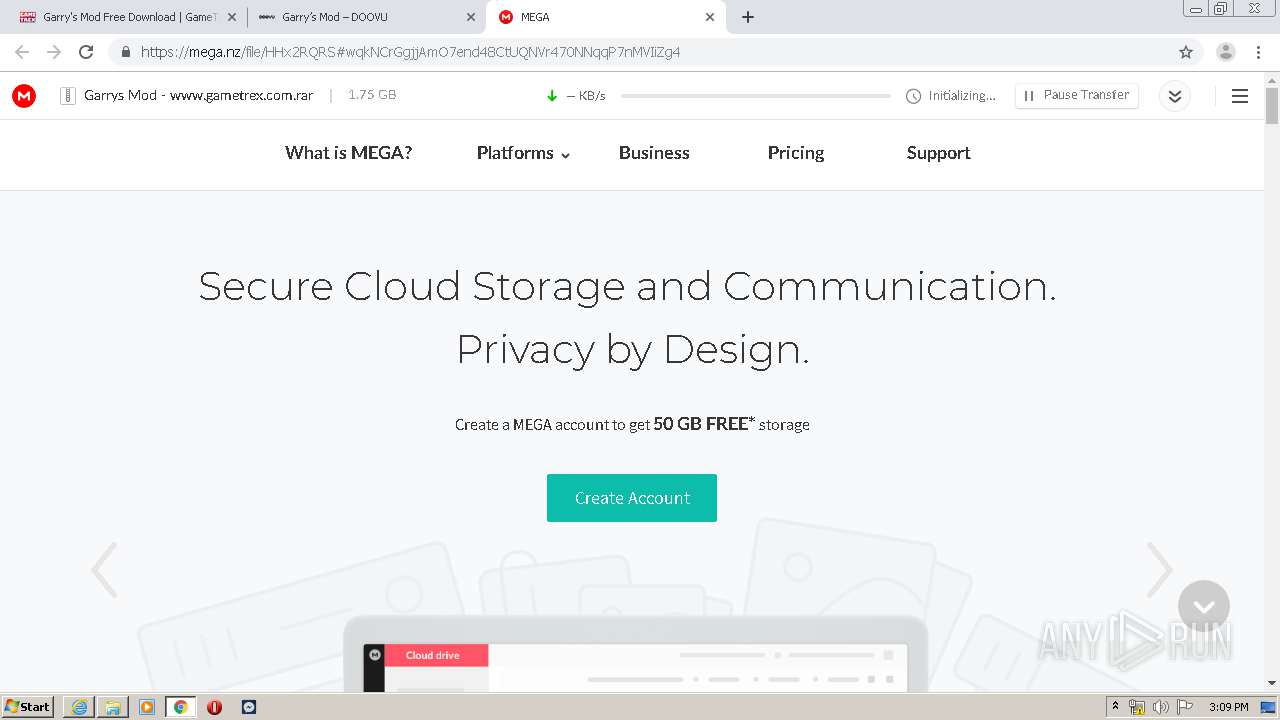Close the MEGA tab
This screenshot has width=1280, height=720.
[x=710, y=17]
